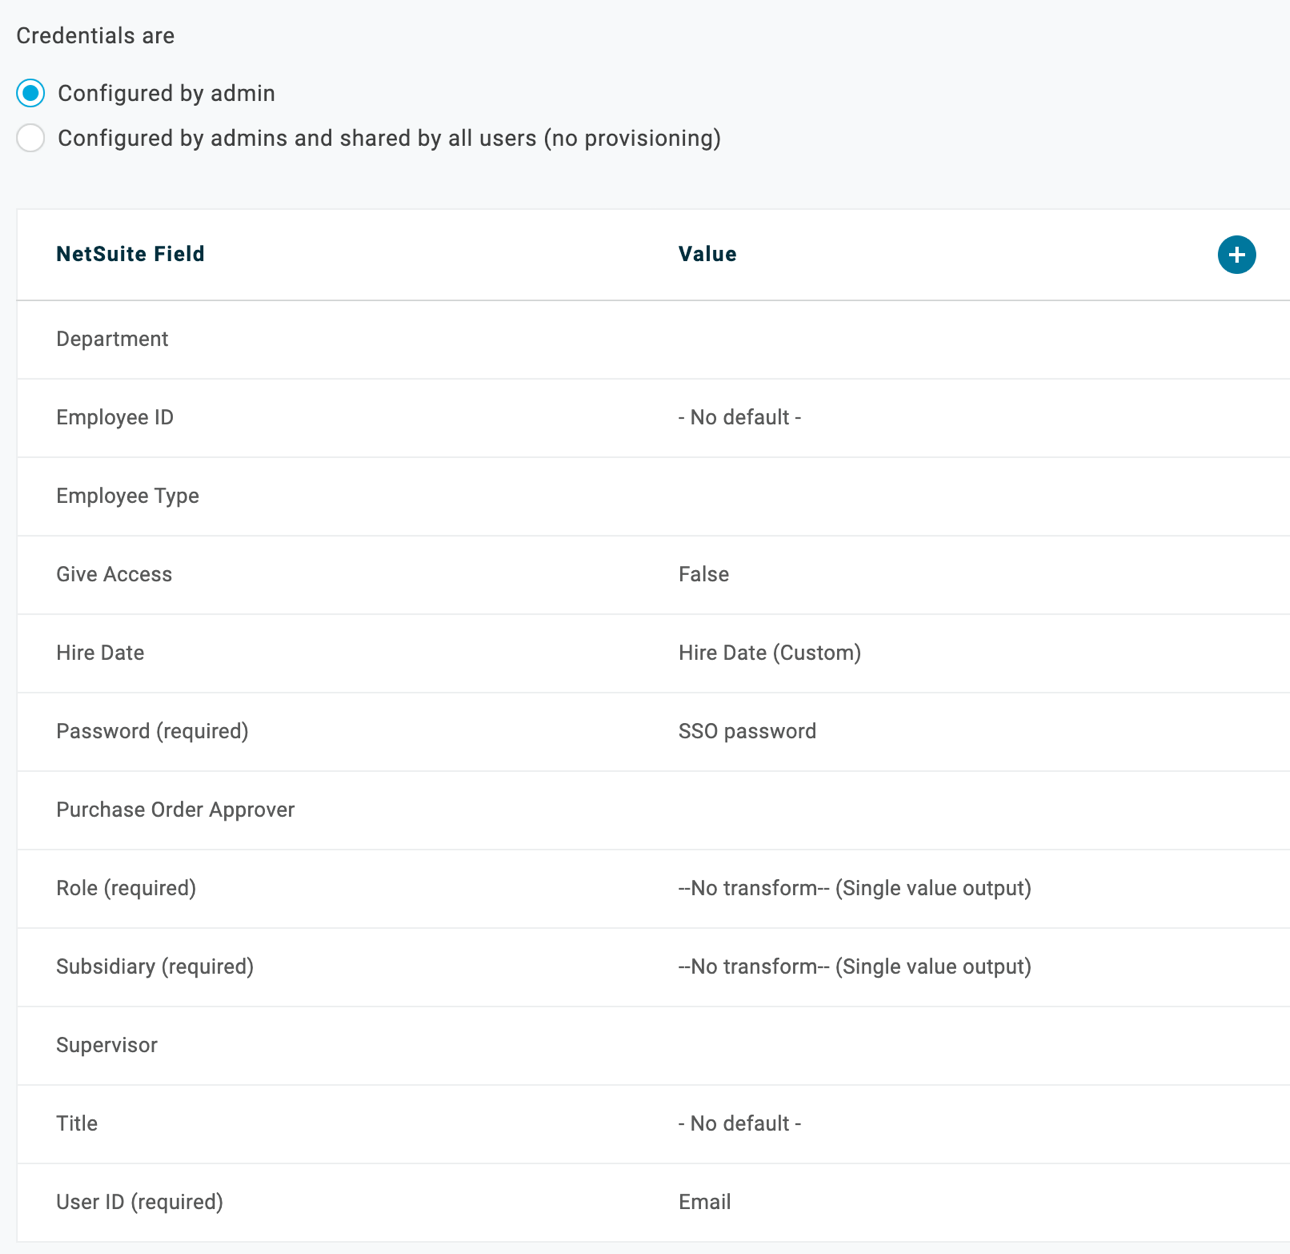The height and width of the screenshot is (1254, 1290).
Task: Open the Supervisor field row
Action: tap(653, 1045)
